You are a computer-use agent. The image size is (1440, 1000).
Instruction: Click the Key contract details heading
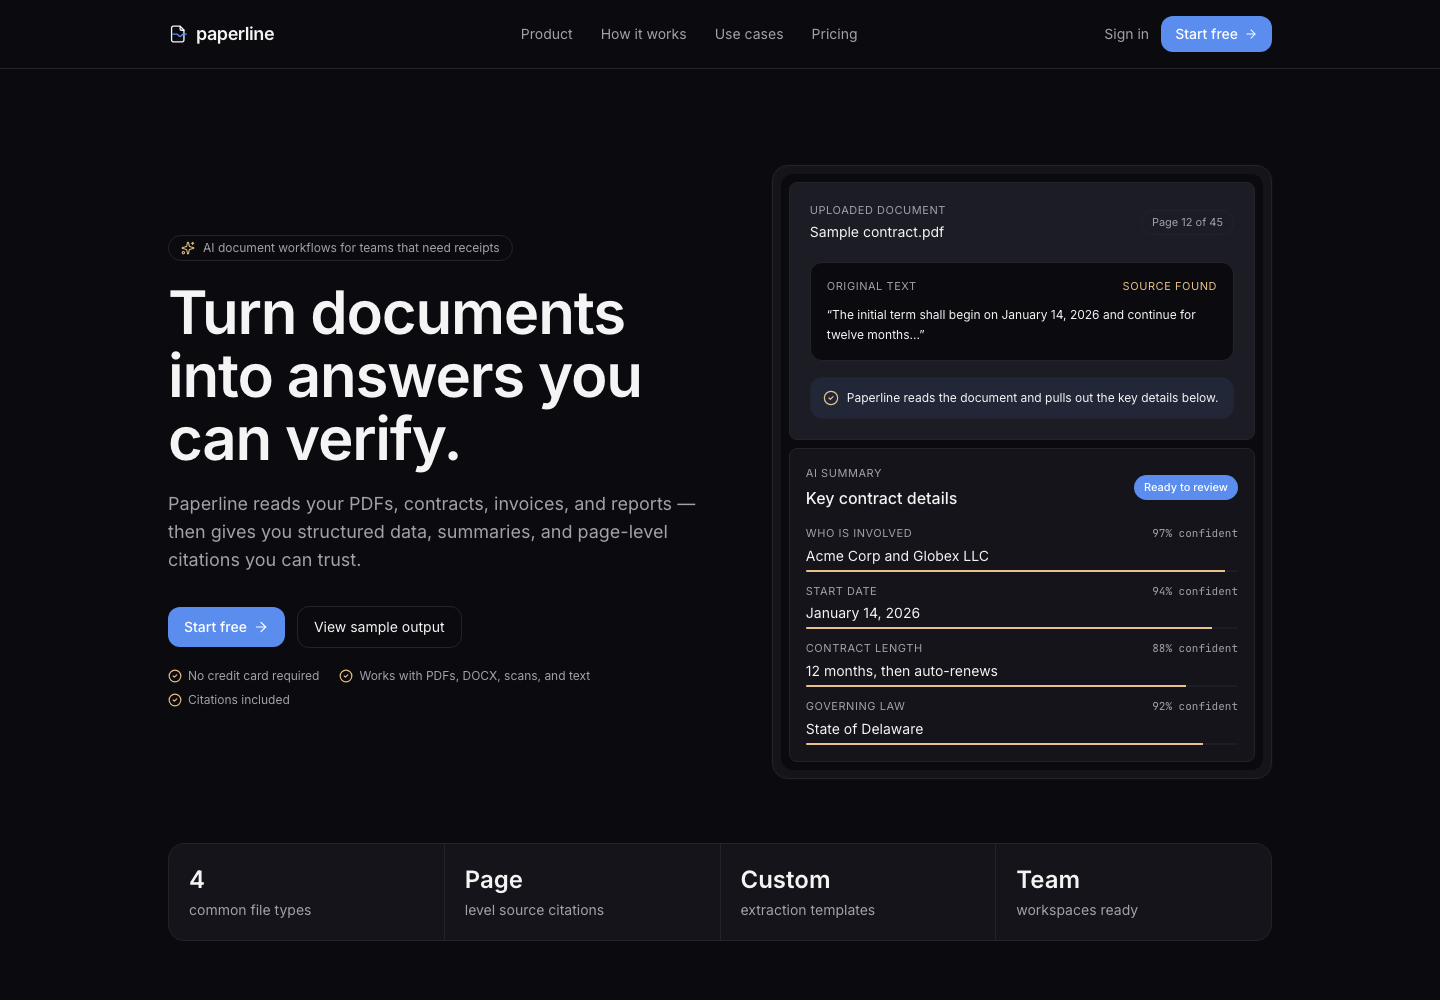[881, 498]
